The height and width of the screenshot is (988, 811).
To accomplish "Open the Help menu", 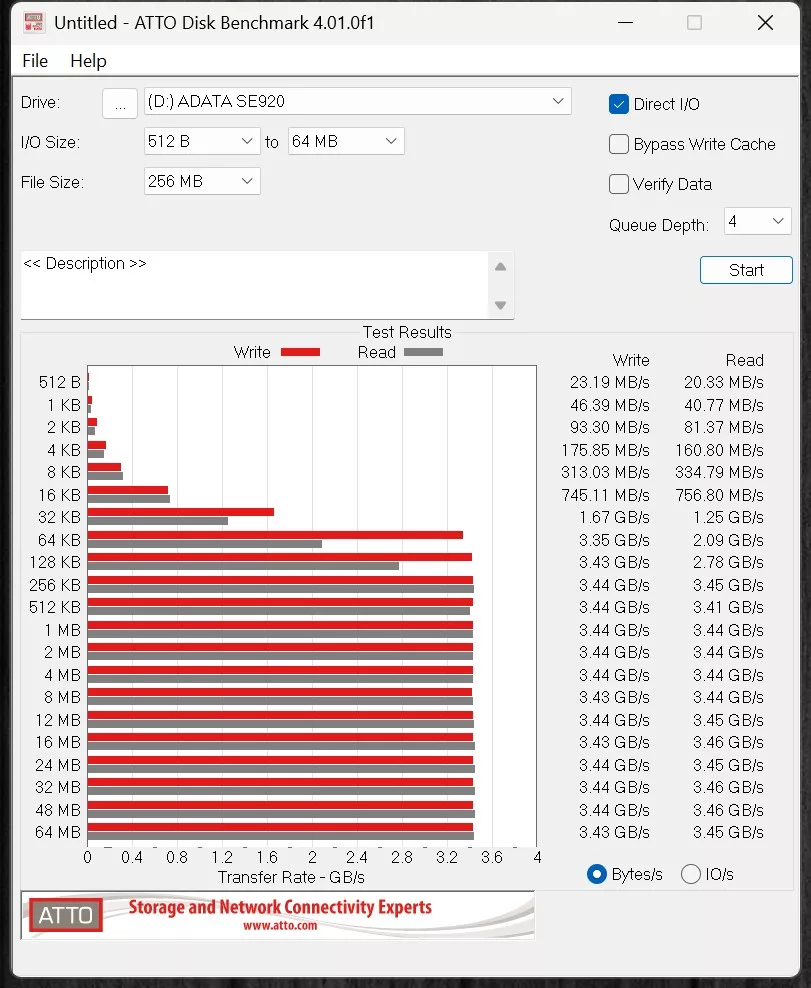I will 88,61.
